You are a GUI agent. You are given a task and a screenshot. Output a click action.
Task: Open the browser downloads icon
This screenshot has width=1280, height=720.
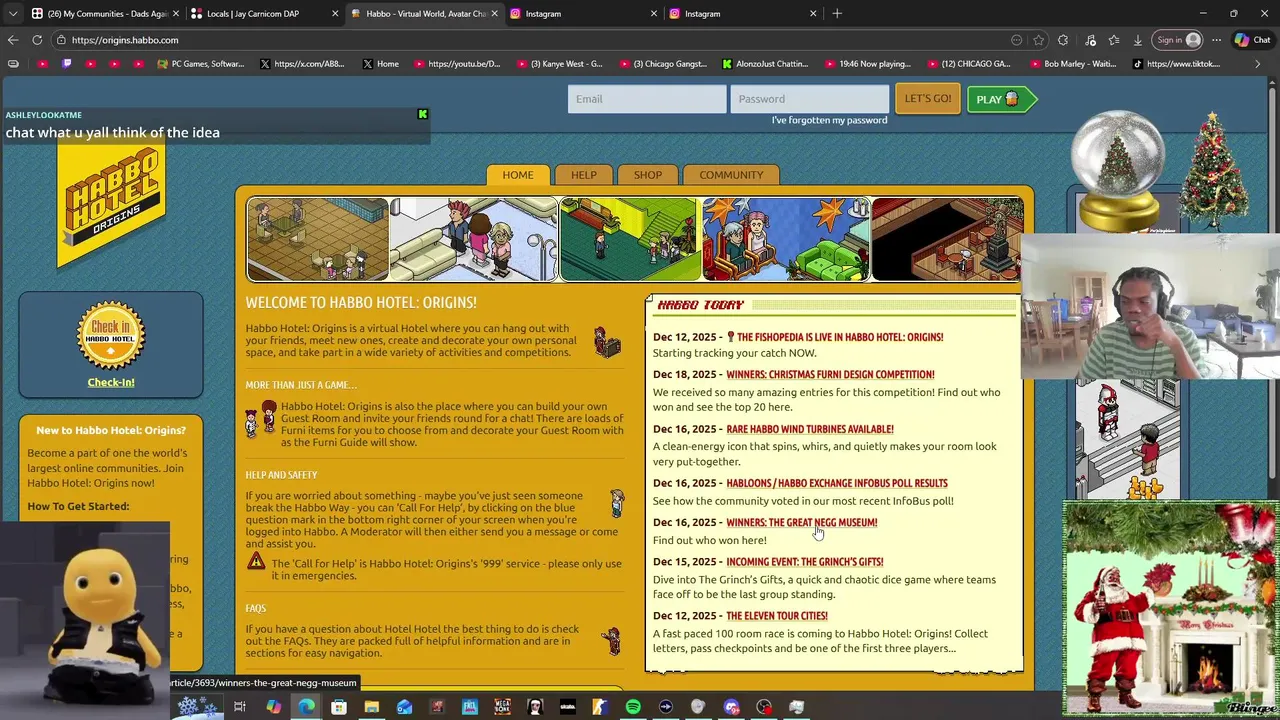pos(1138,40)
